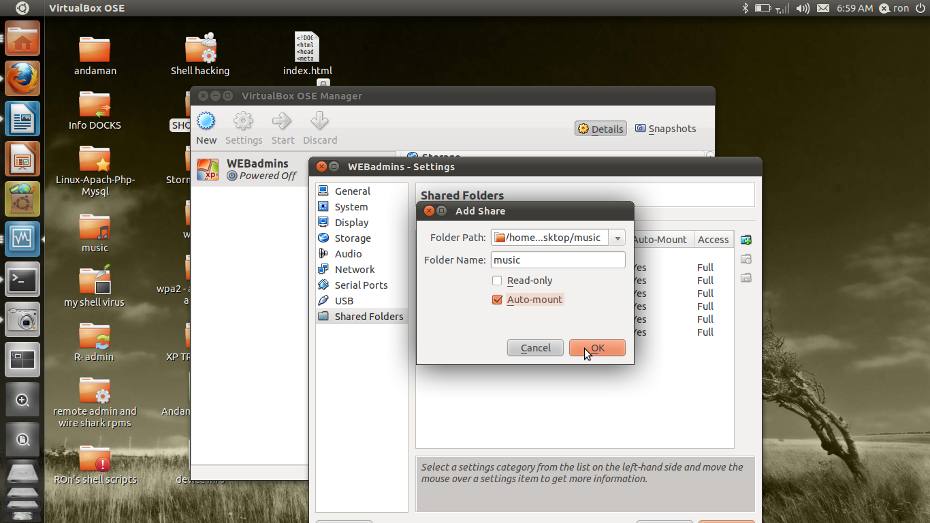Uncheck the Auto-mount checkbox

(x=497, y=299)
